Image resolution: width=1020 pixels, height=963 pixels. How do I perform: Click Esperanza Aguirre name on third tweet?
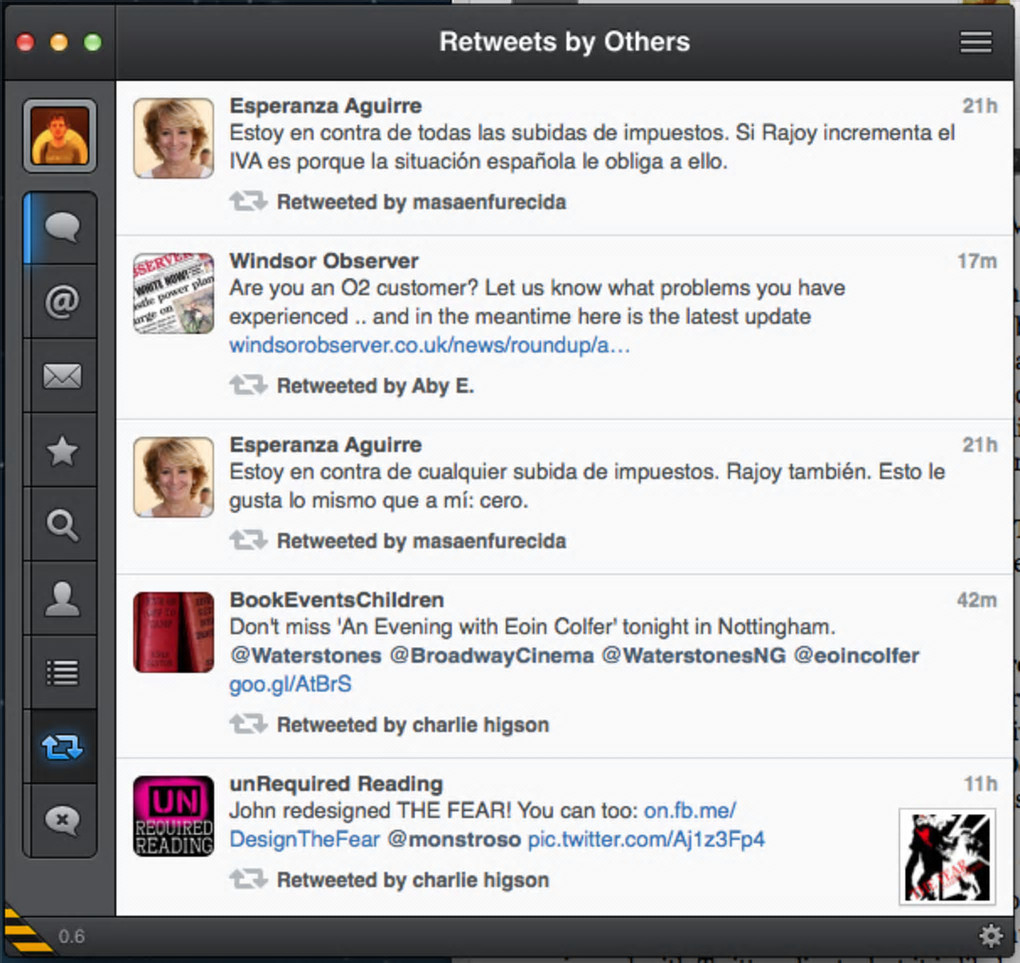click(326, 444)
